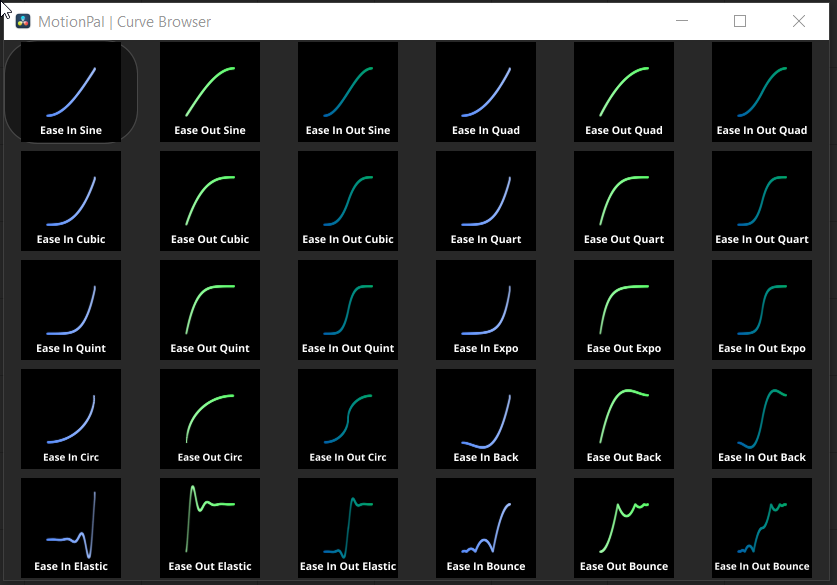Pick the Ease In Out Cubic preset
Viewport: 837px width, 585px height.
(348, 201)
